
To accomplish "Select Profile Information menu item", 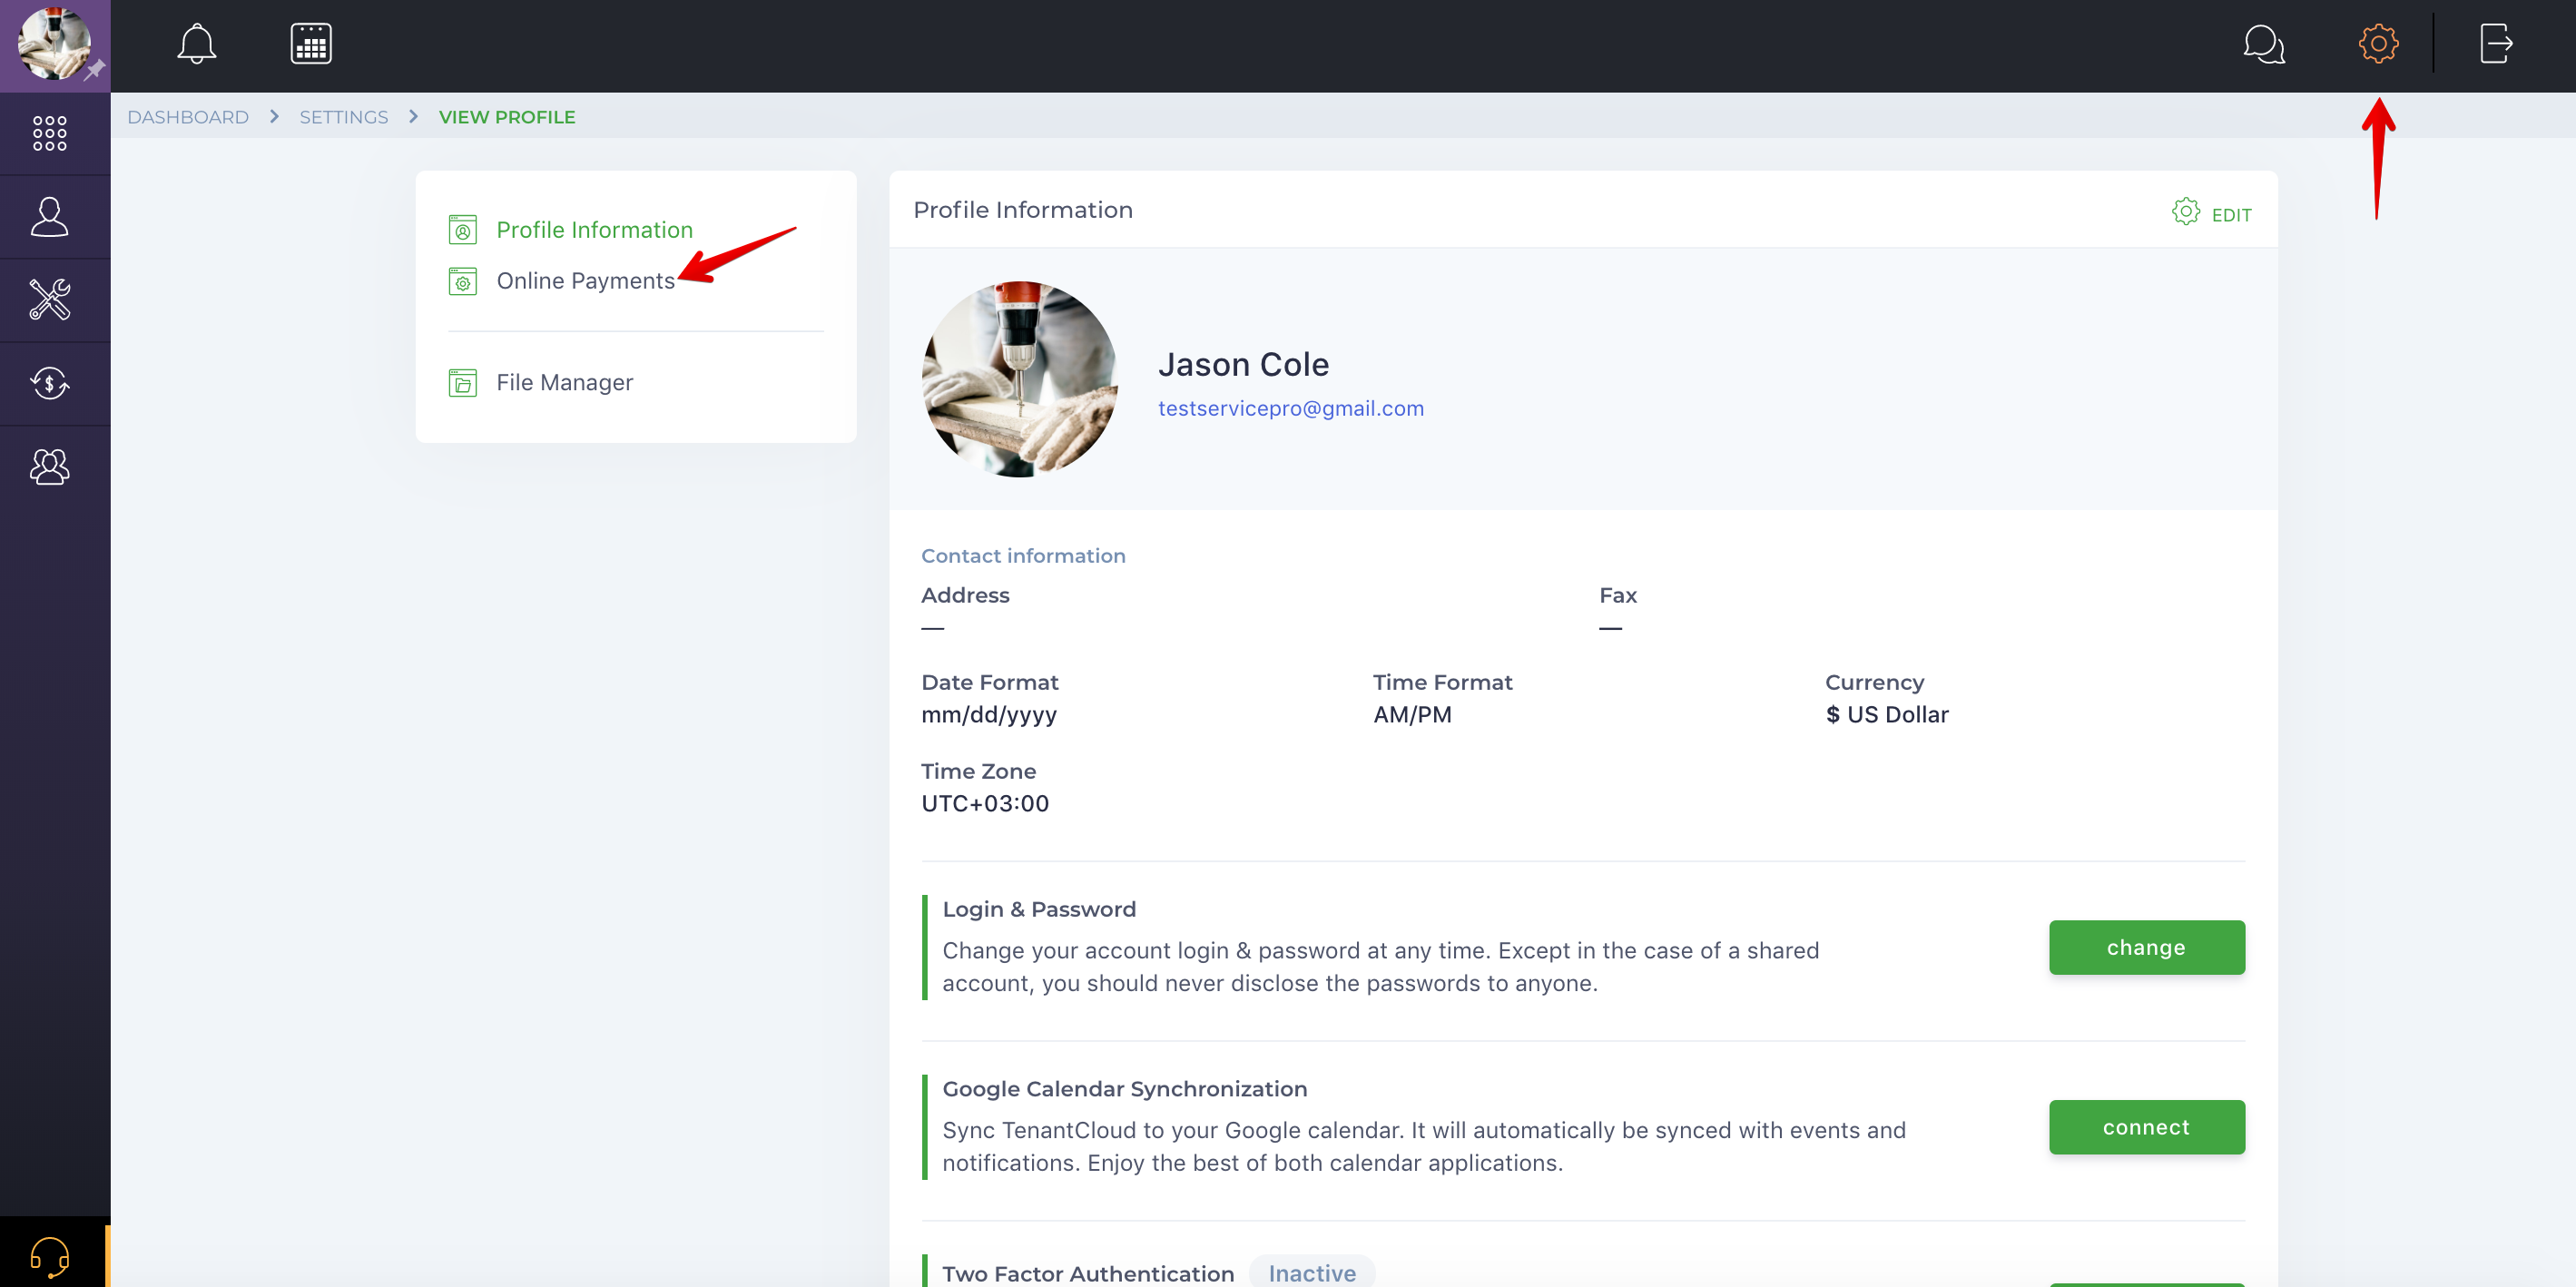I will click(594, 230).
